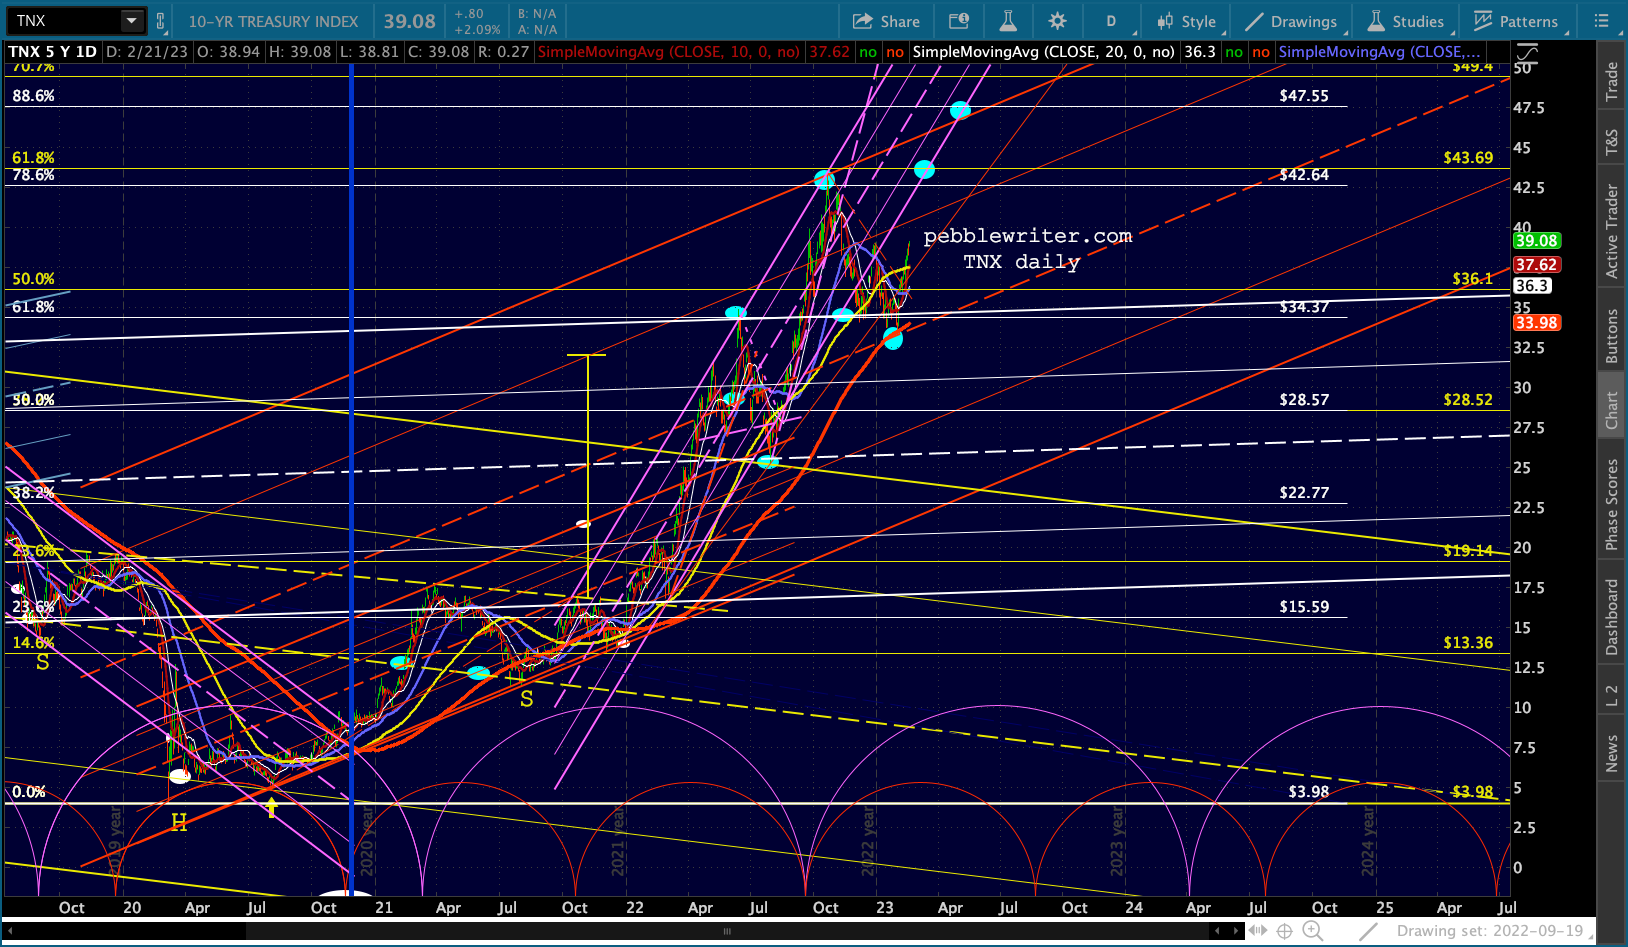Open the TNX symbol dropdown arrow
This screenshot has width=1628, height=947.
point(131,21)
